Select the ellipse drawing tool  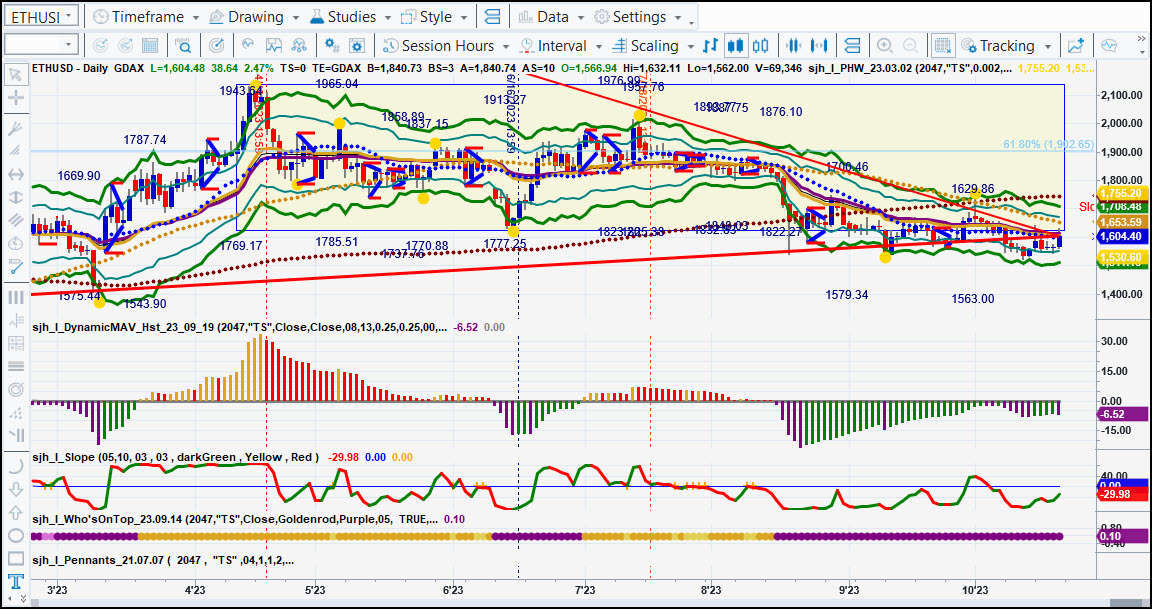click(x=15, y=535)
